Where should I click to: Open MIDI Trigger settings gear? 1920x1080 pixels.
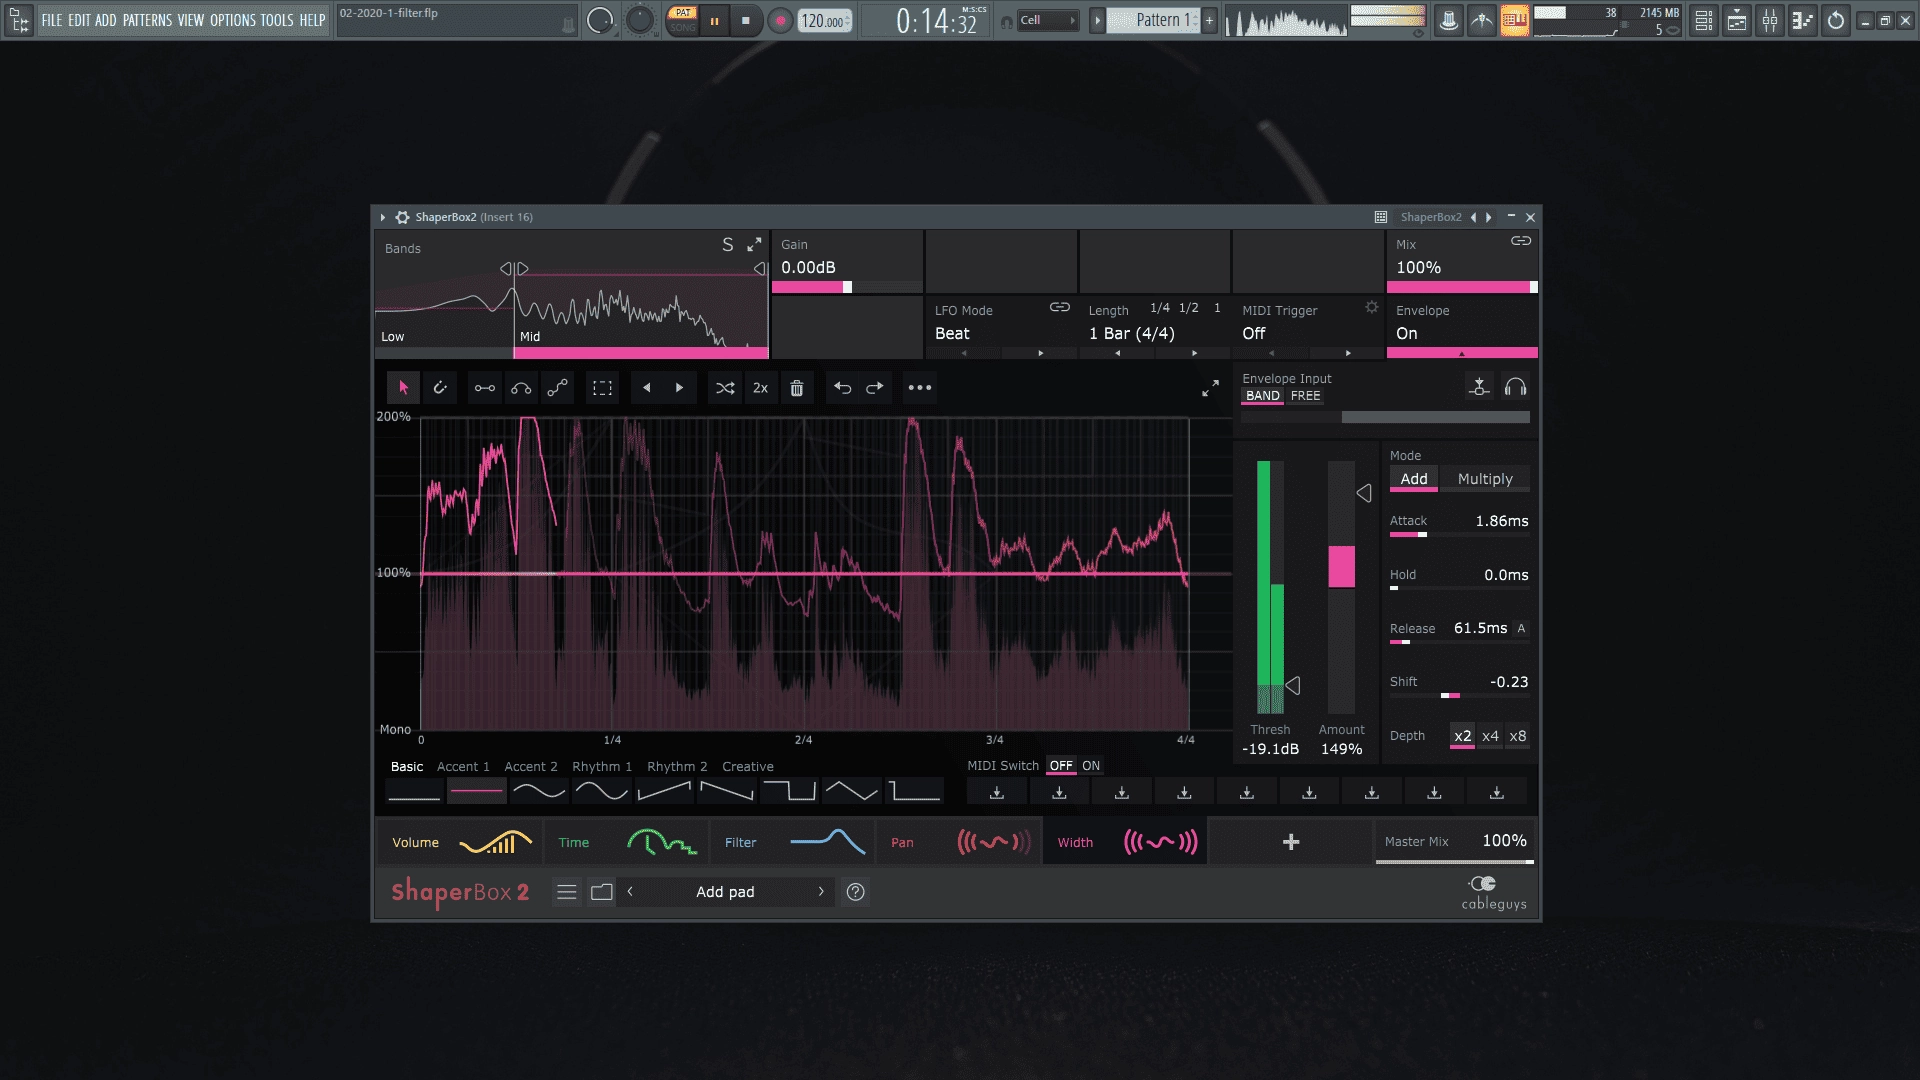1372,307
